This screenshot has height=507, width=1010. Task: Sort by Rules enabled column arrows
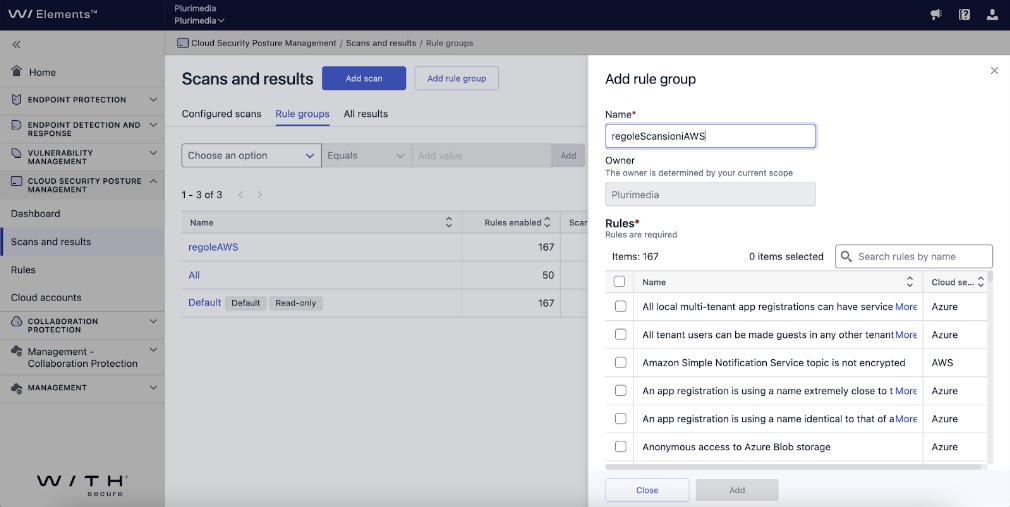click(547, 222)
